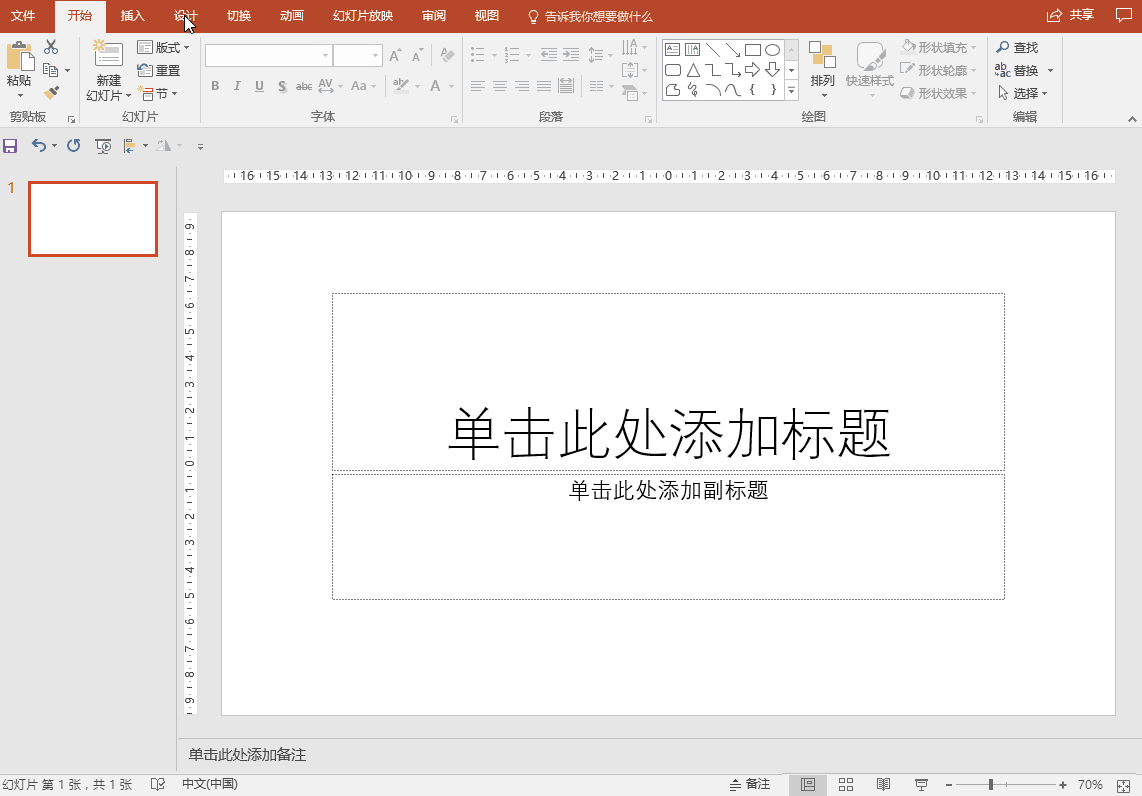Click the Share (共享) button

tap(1070, 15)
